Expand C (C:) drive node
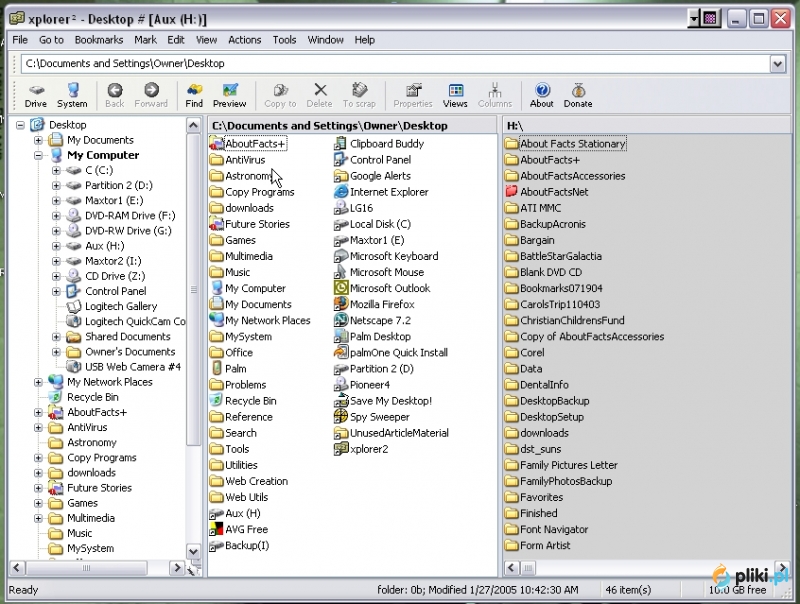 pyautogui.click(x=56, y=170)
